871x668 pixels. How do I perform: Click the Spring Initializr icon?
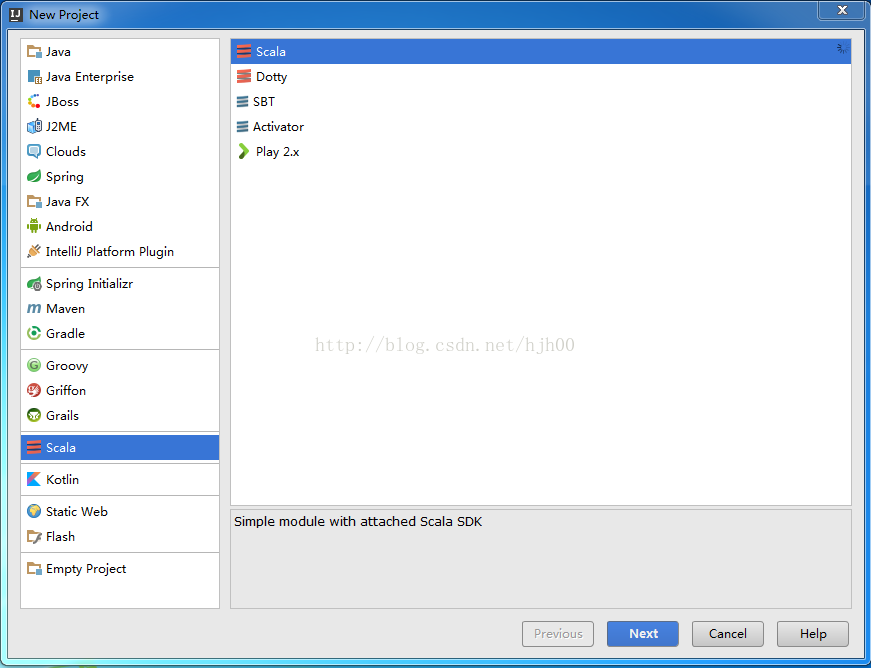coord(34,284)
